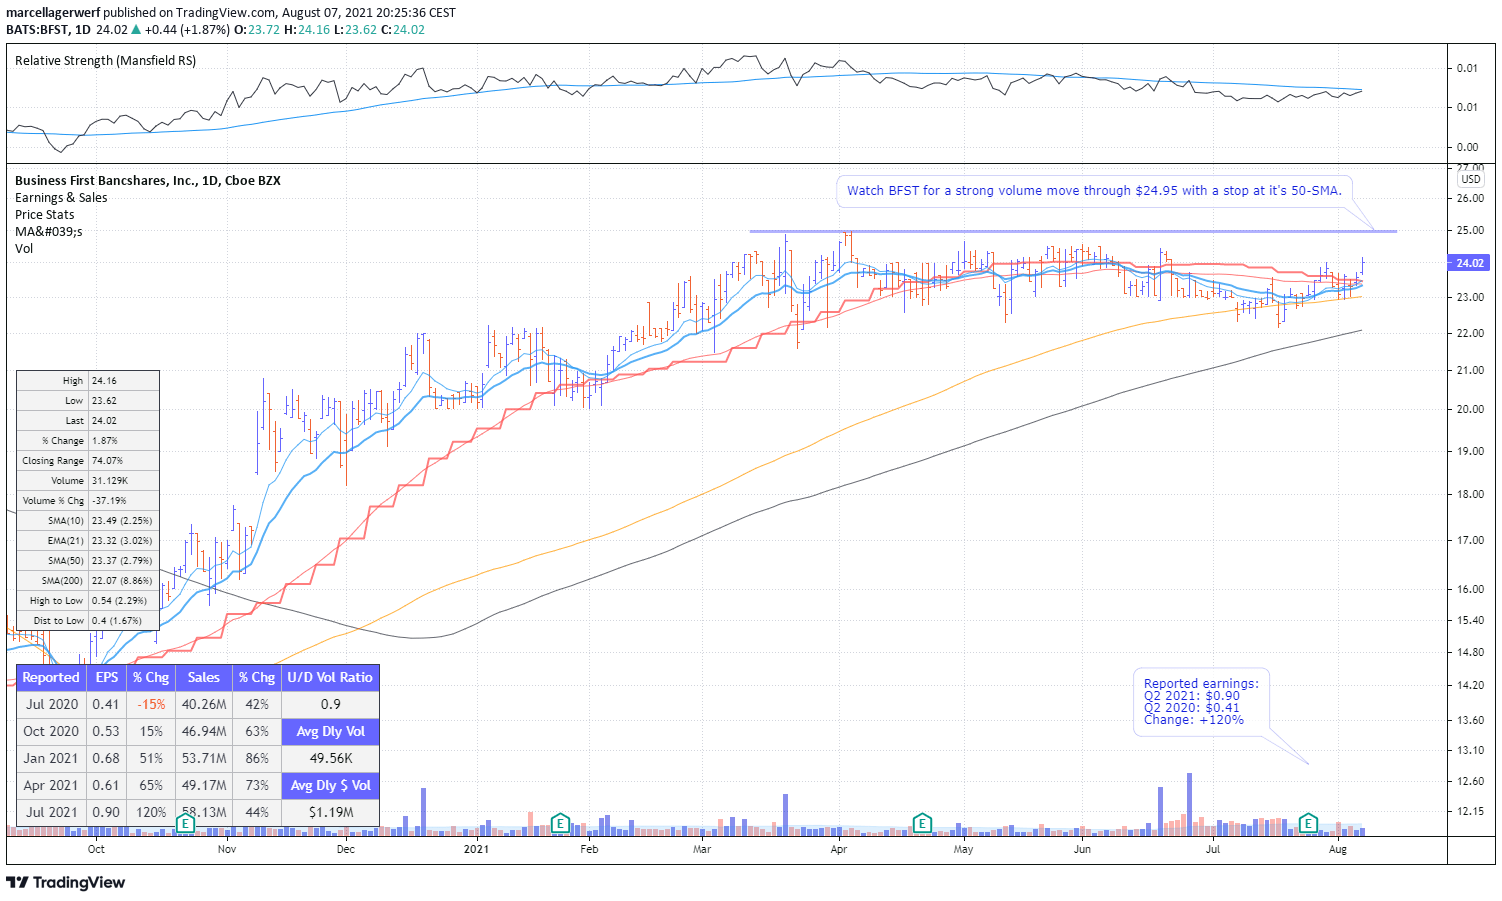
Task: Click the 'Jun' label on time axis
Action: [1082, 850]
